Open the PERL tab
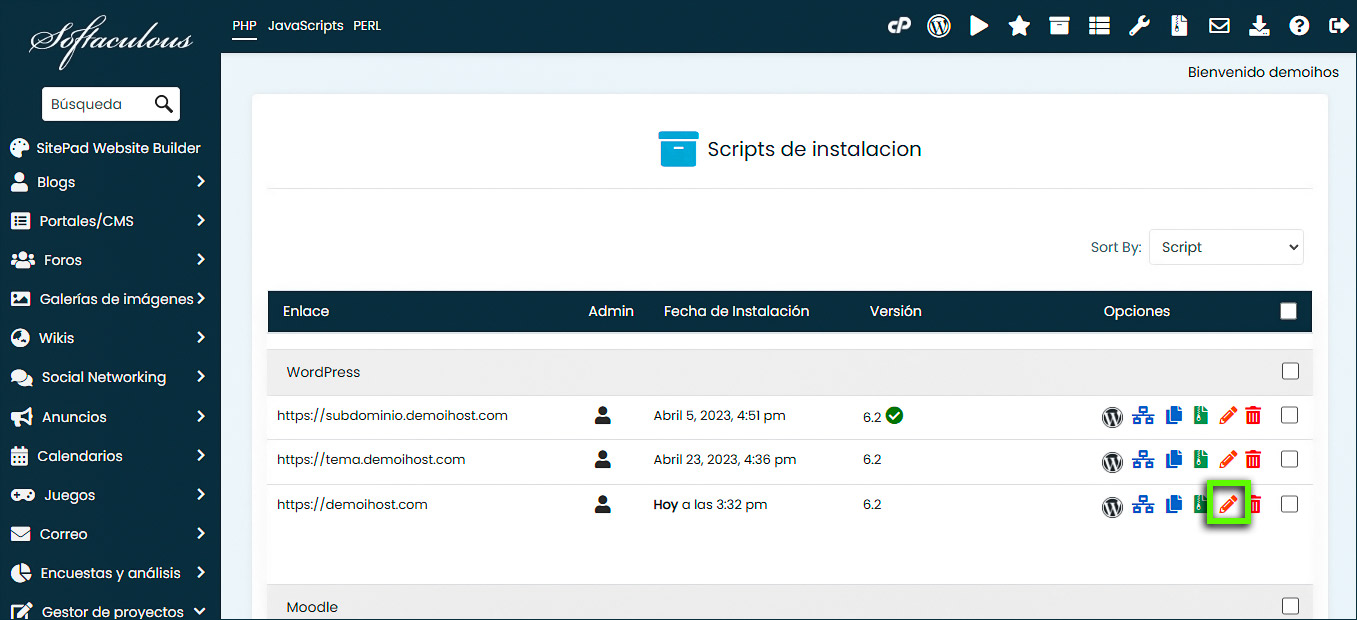 point(367,25)
